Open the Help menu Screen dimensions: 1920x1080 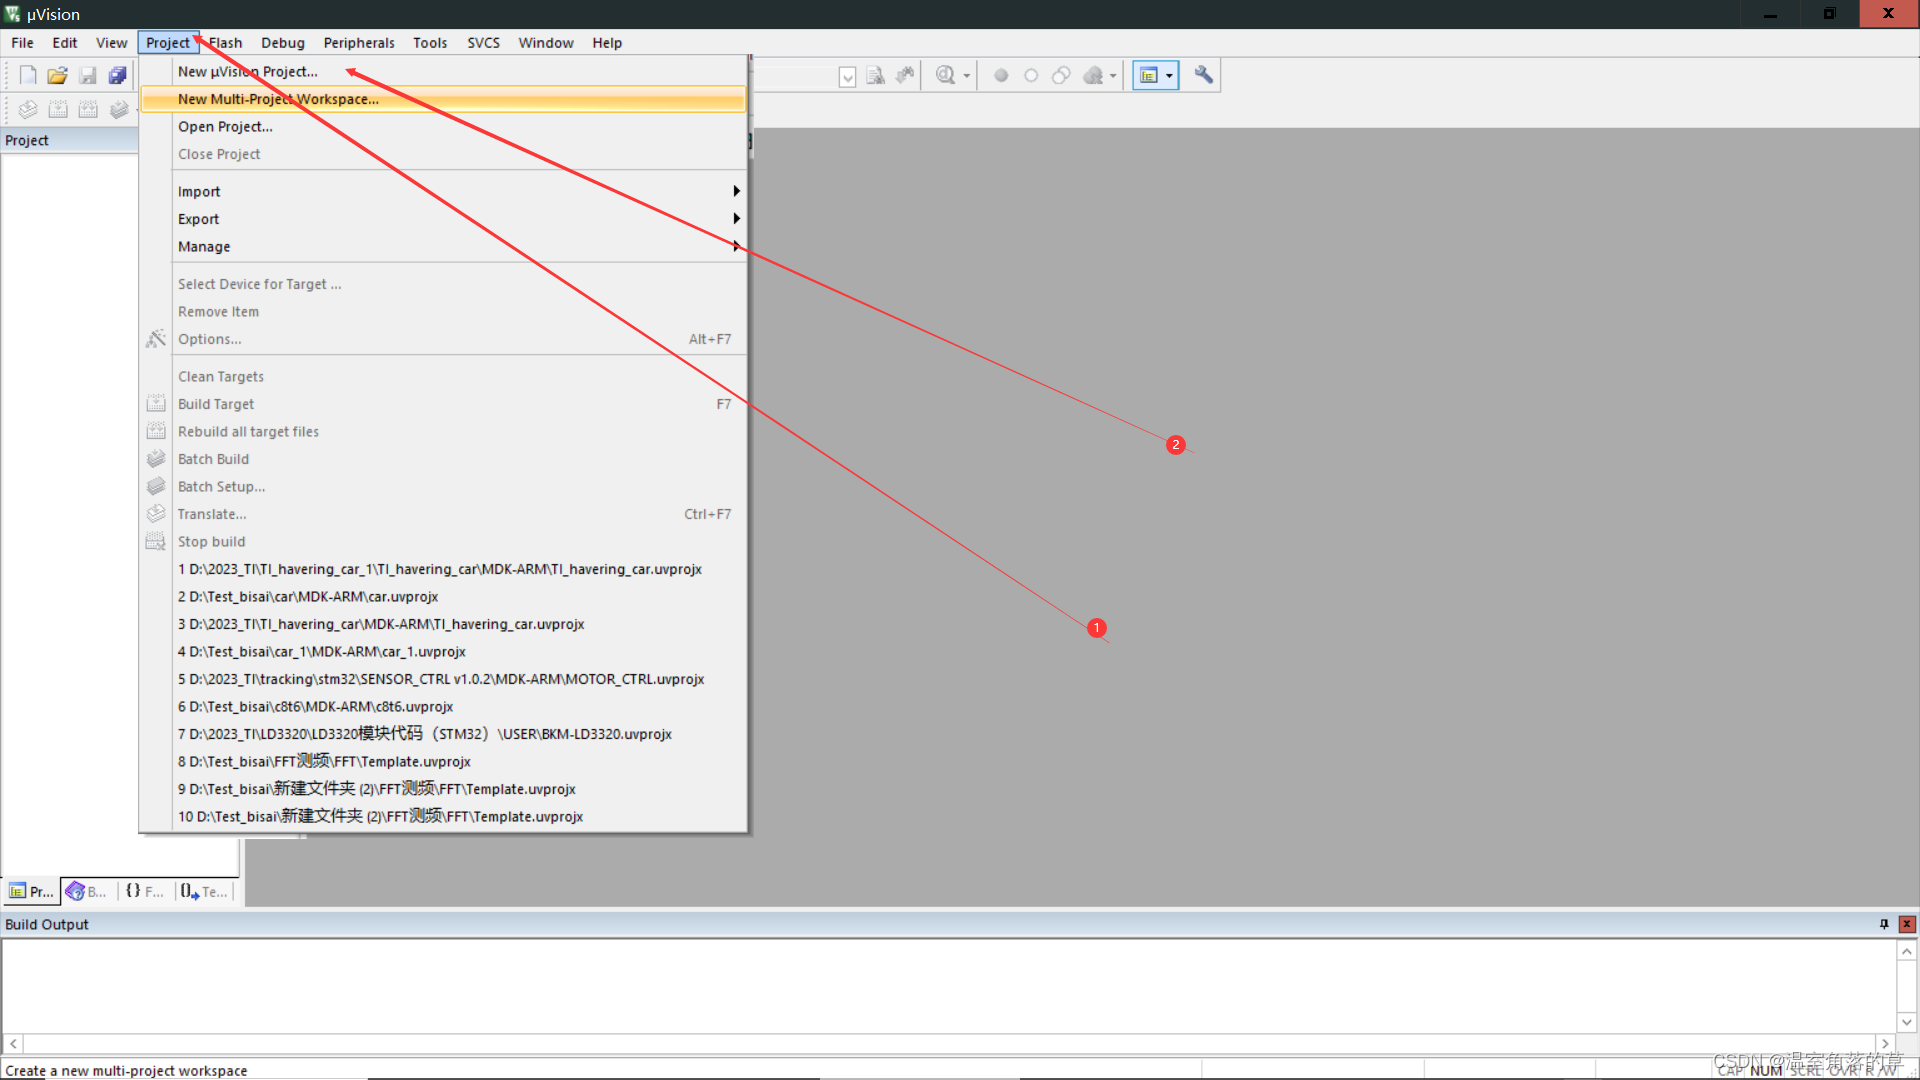pos(607,42)
